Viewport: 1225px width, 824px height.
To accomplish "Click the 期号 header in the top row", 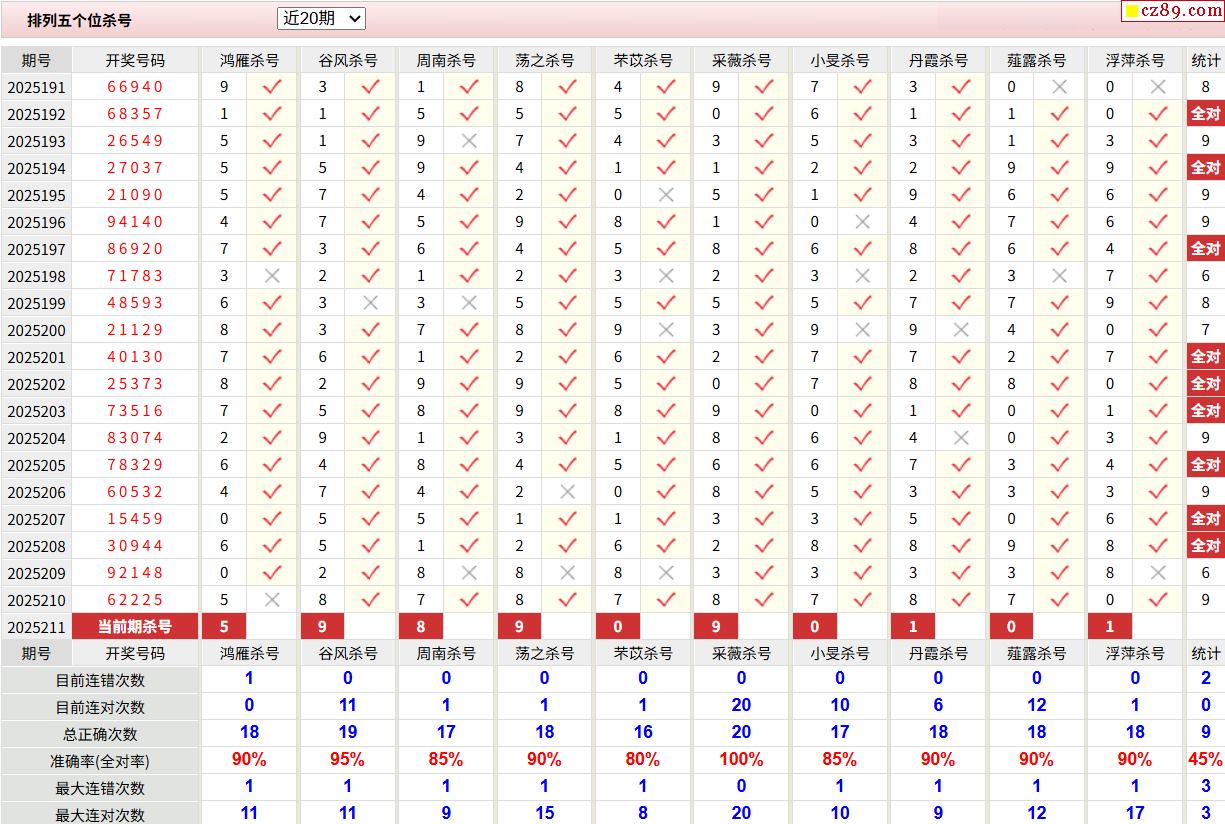I will click(36, 60).
